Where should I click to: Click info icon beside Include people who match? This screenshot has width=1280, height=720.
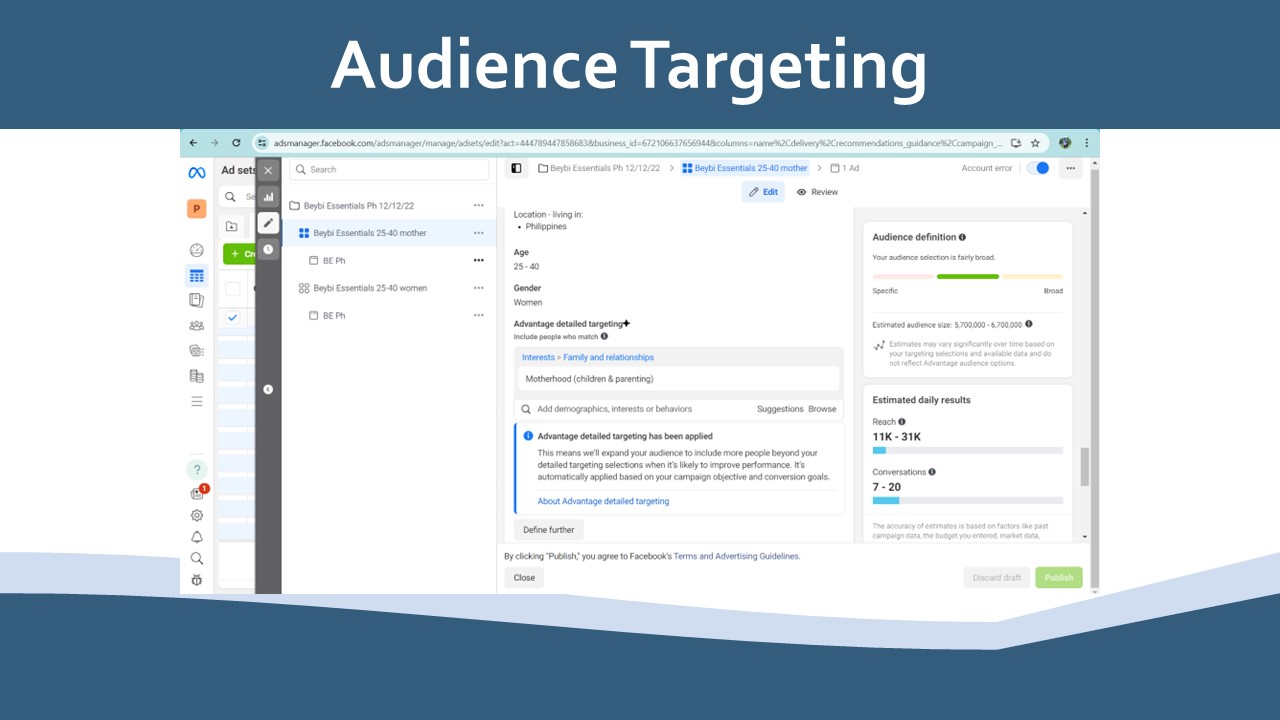604,336
